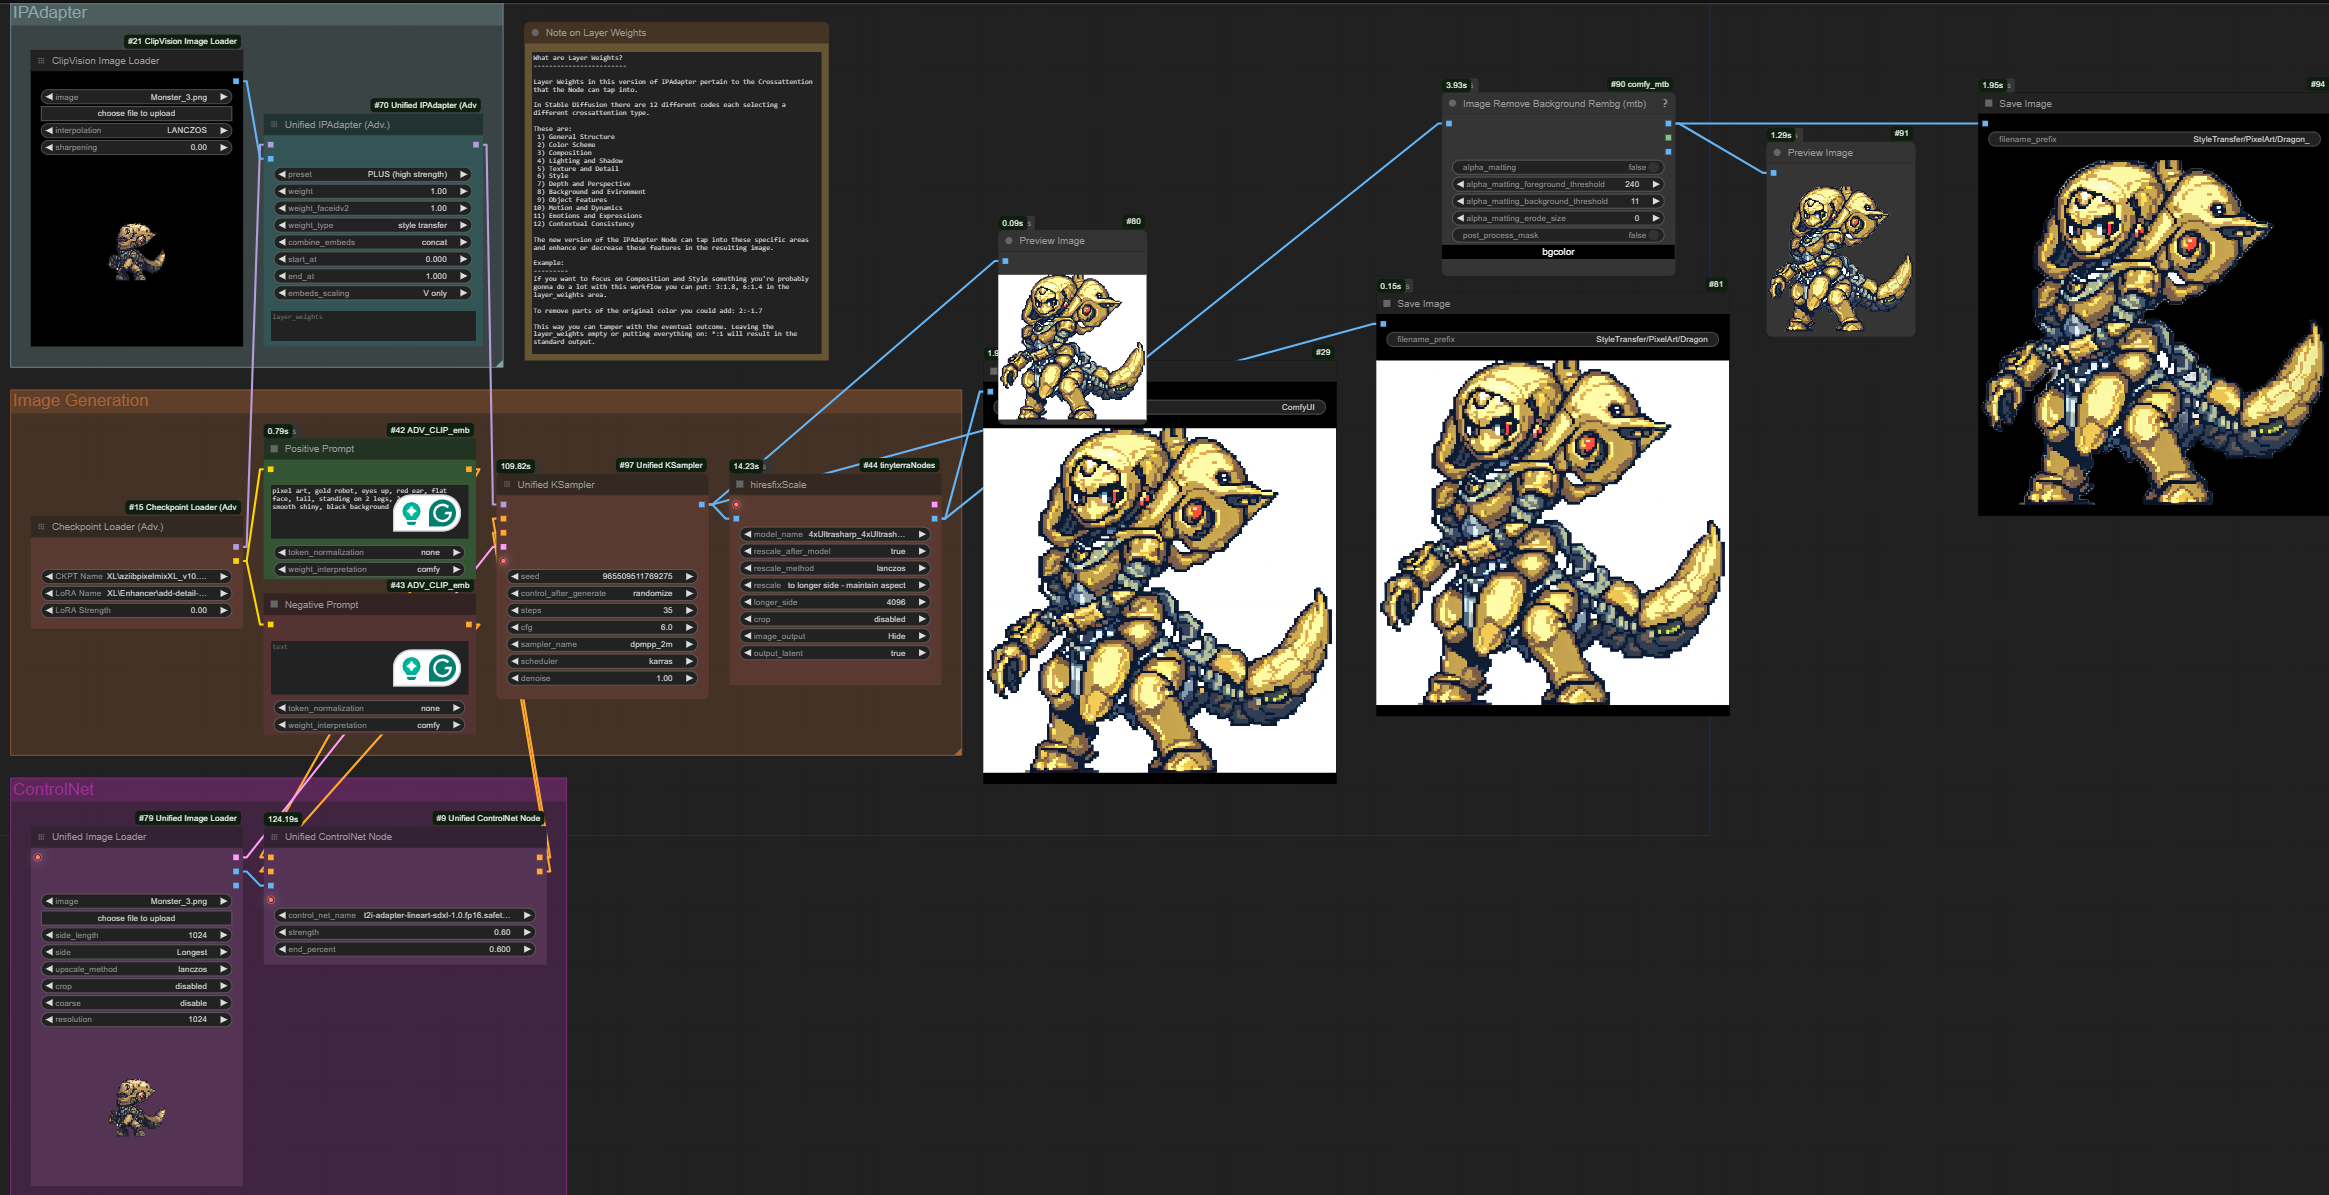Click the IPAdapter group title
The image size is (2329, 1195).
(x=50, y=13)
